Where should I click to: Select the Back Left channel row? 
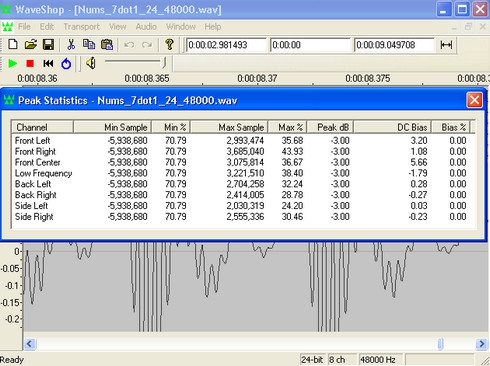click(243, 184)
